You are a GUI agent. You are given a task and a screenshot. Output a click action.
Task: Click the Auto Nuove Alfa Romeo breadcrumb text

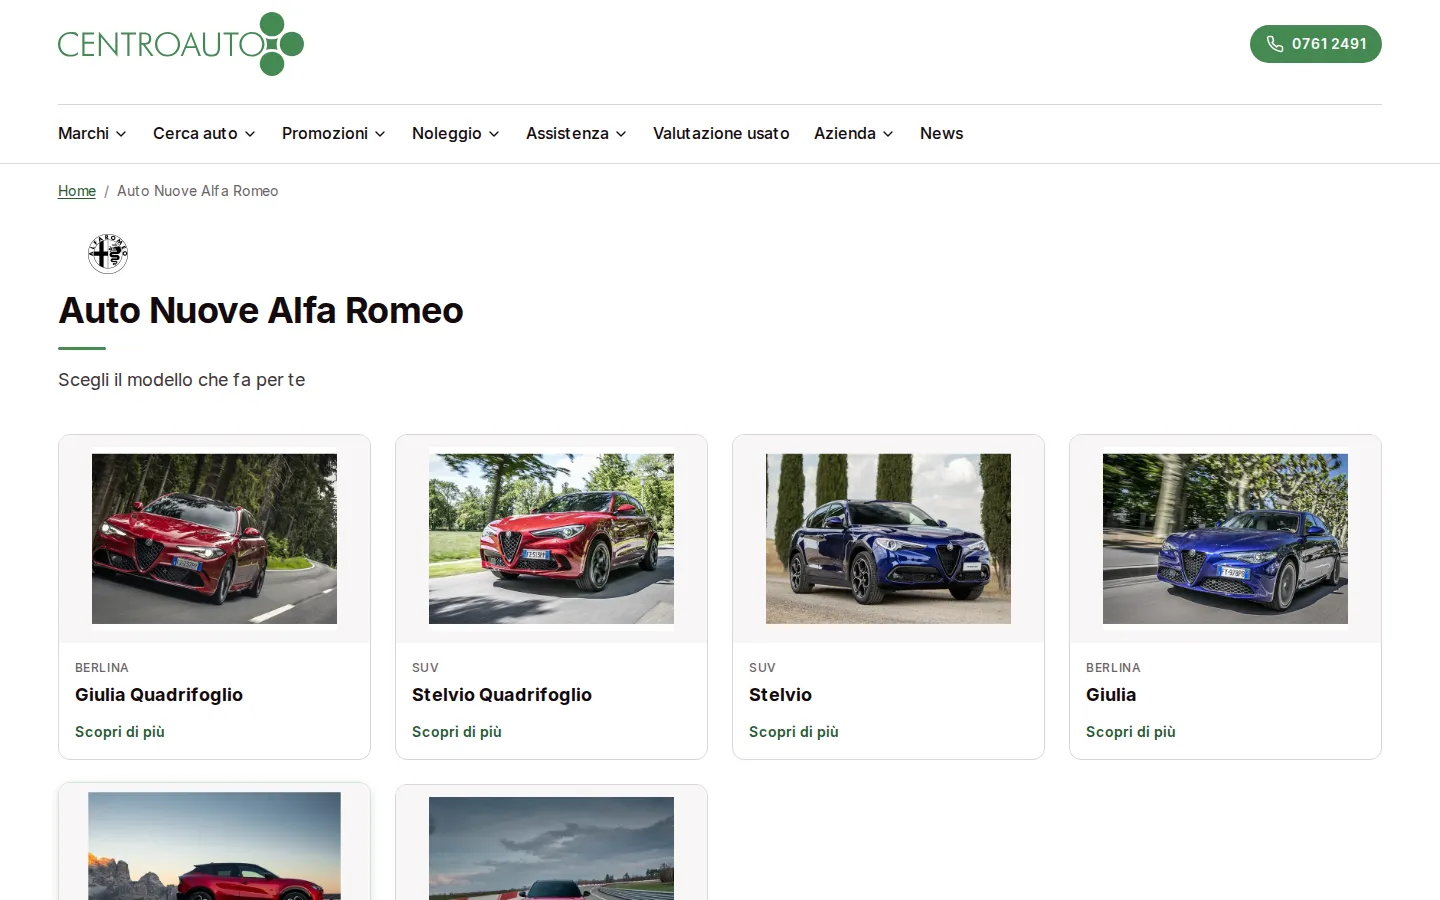coord(198,191)
